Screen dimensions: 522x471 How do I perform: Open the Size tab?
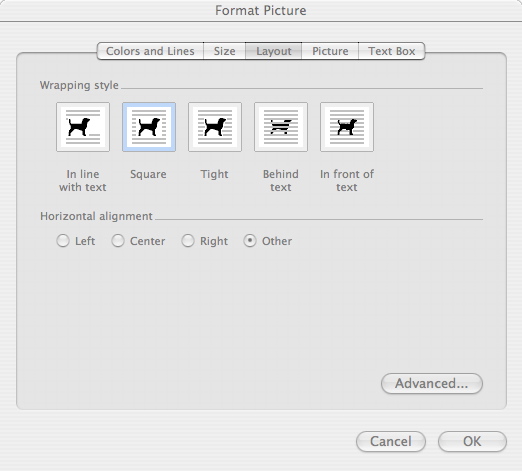pos(224,51)
